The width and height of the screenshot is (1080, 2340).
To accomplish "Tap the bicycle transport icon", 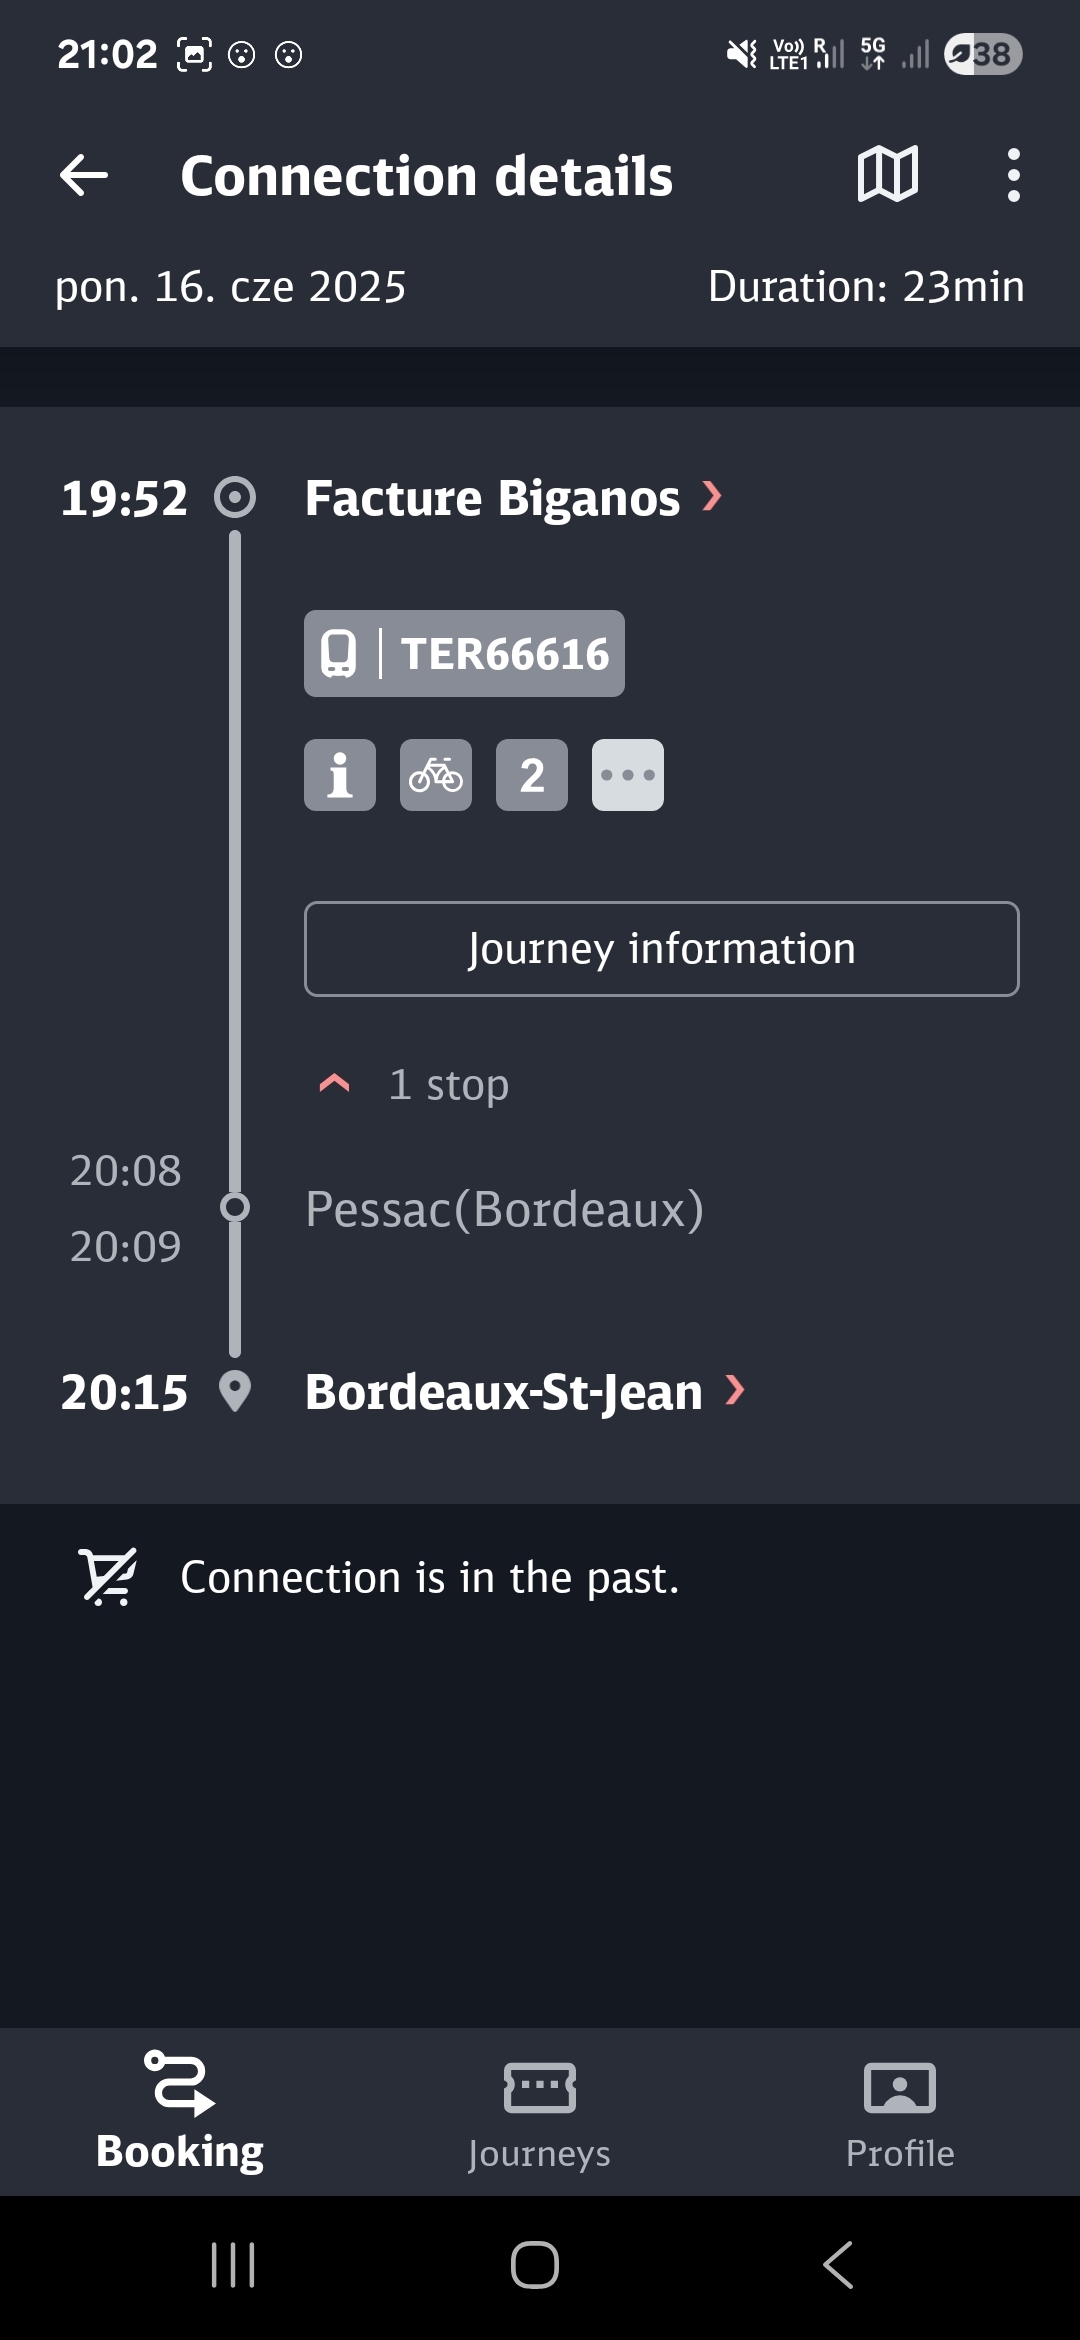I will click(436, 775).
